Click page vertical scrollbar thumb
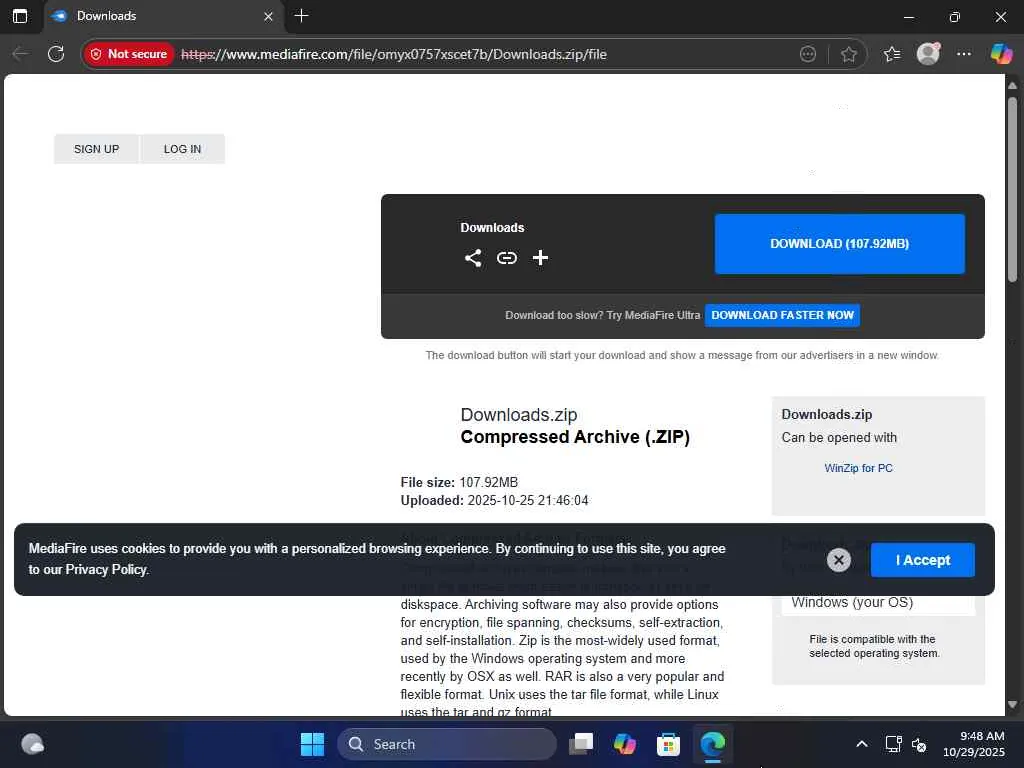This screenshot has height=768, width=1024. point(1012,189)
